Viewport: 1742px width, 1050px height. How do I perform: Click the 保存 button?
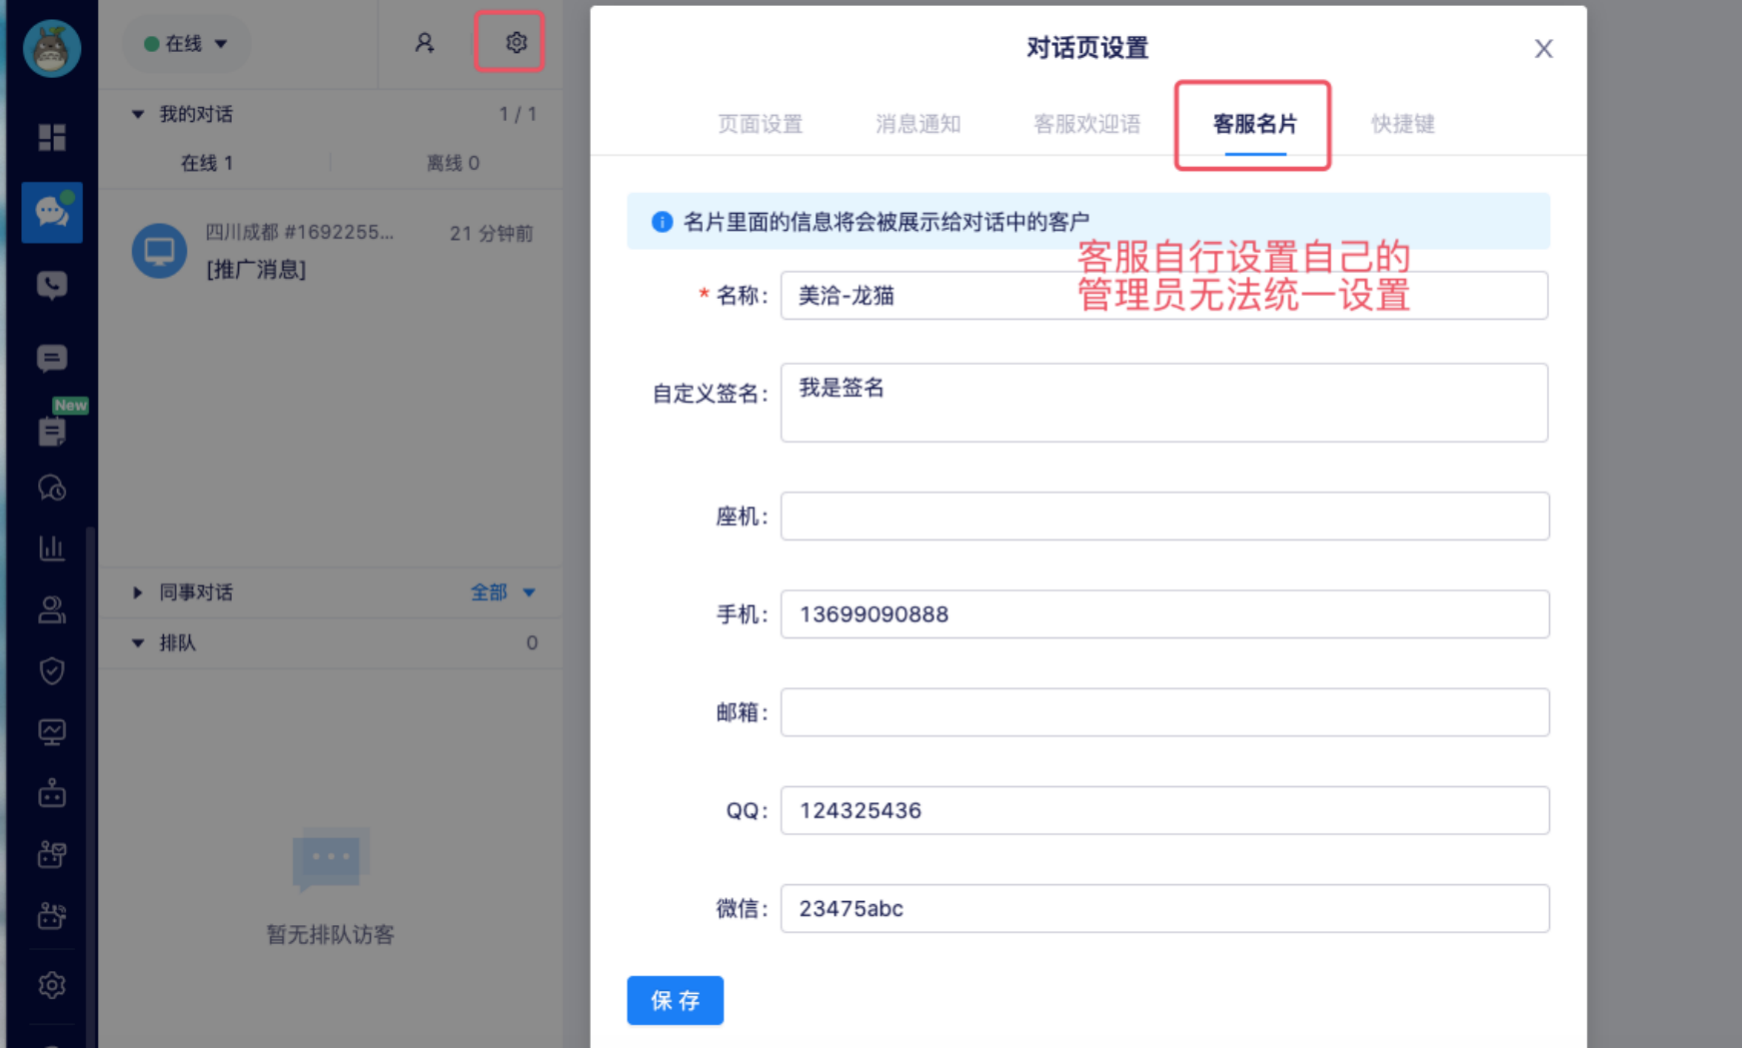coord(675,1001)
